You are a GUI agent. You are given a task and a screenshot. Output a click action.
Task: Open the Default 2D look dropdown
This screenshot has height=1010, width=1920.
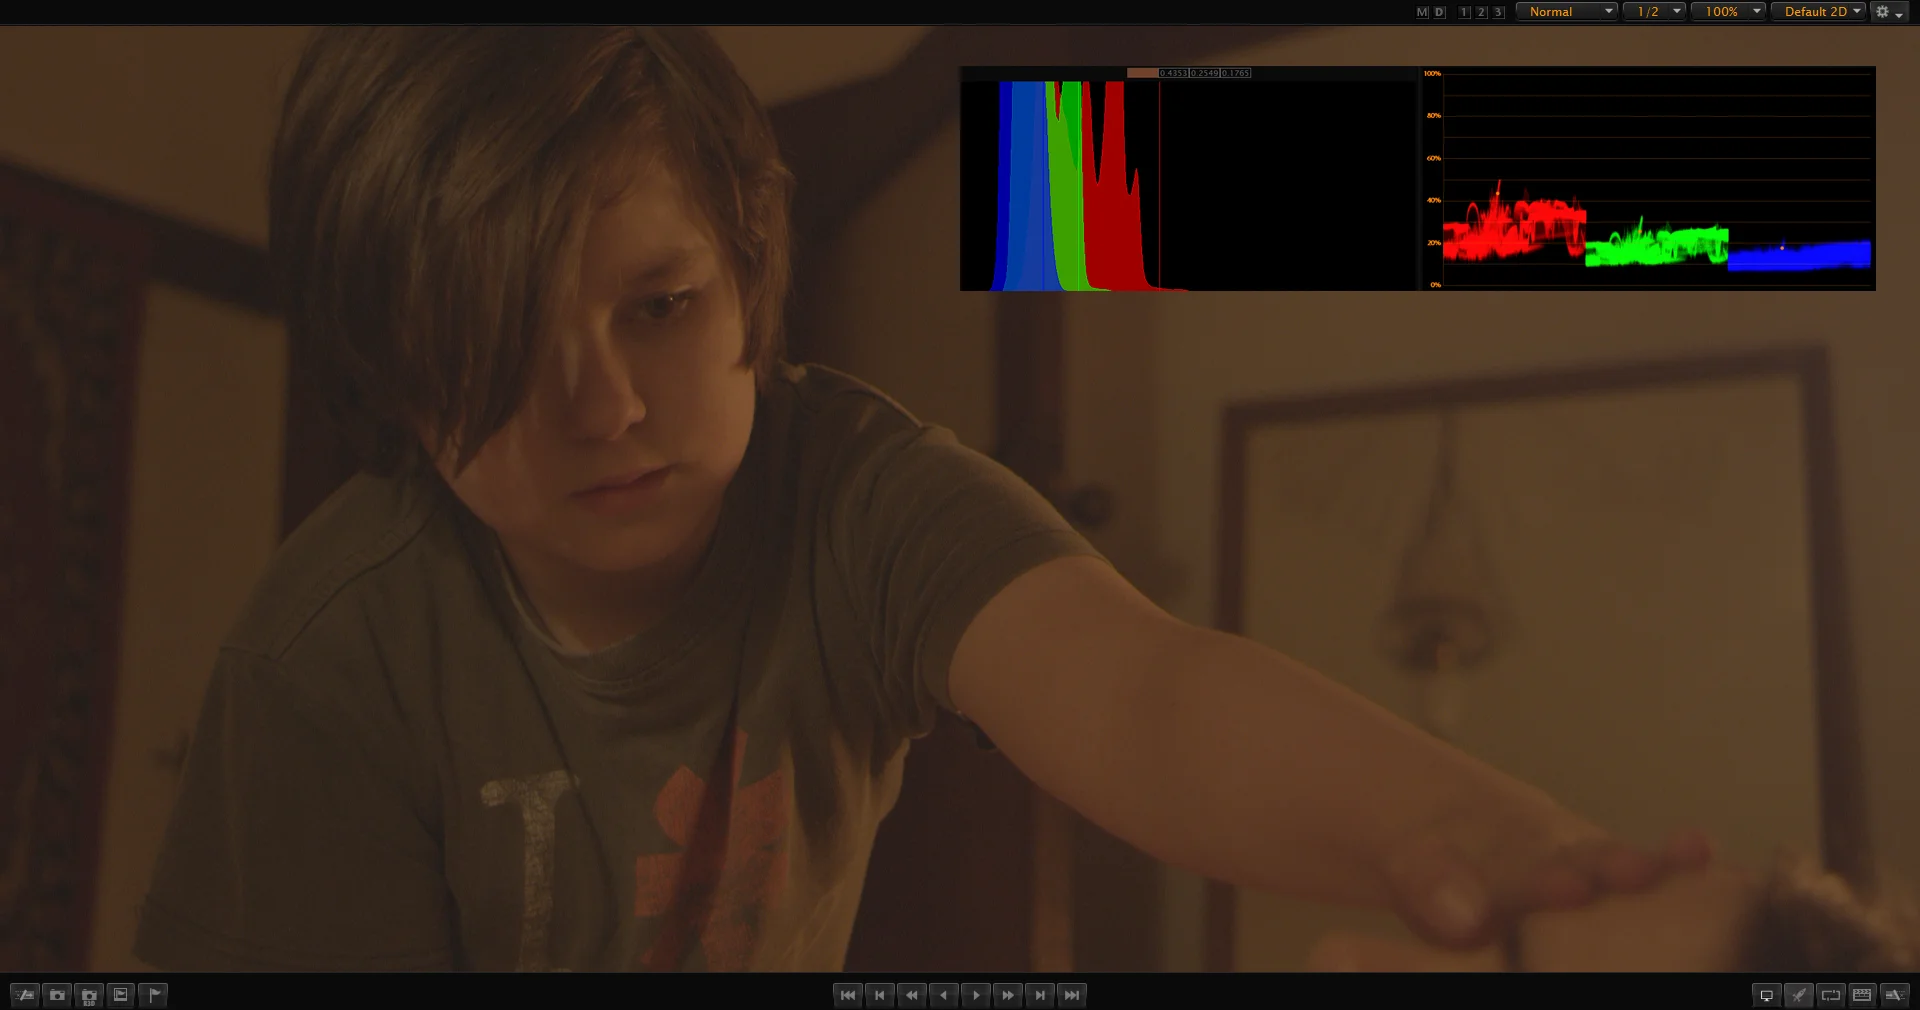1819,12
